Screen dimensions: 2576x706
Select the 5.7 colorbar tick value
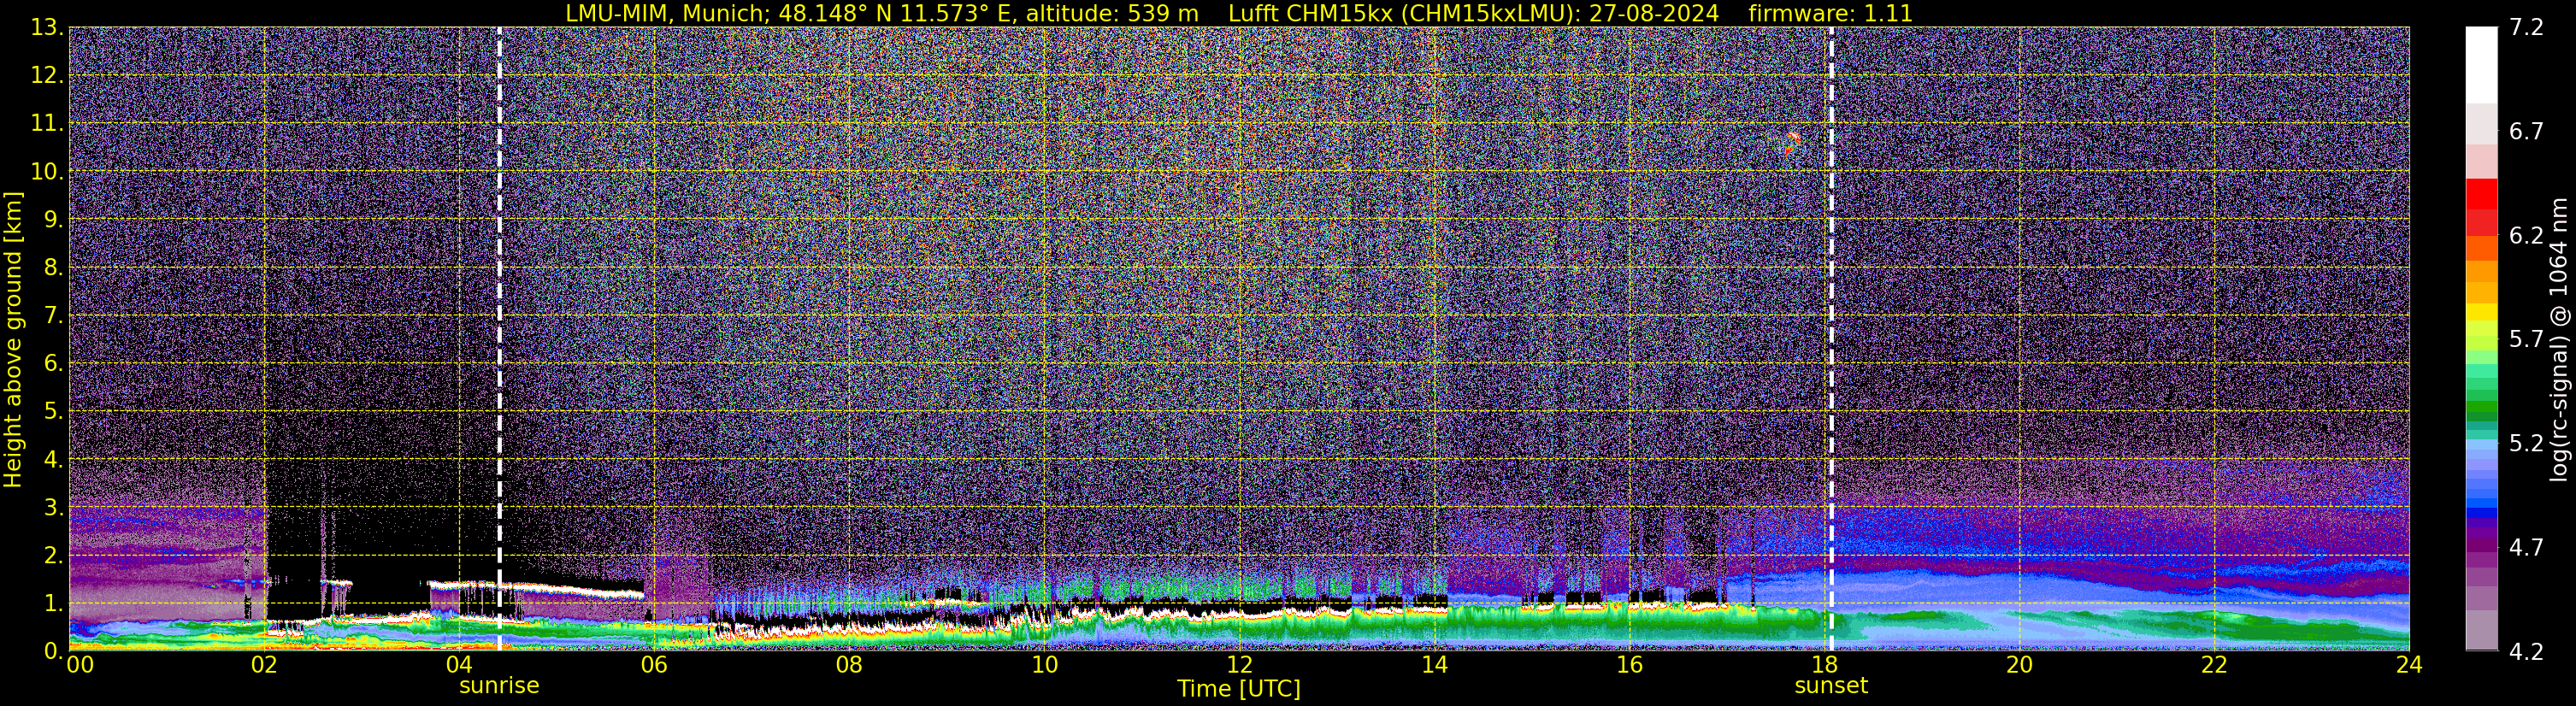click(2526, 340)
